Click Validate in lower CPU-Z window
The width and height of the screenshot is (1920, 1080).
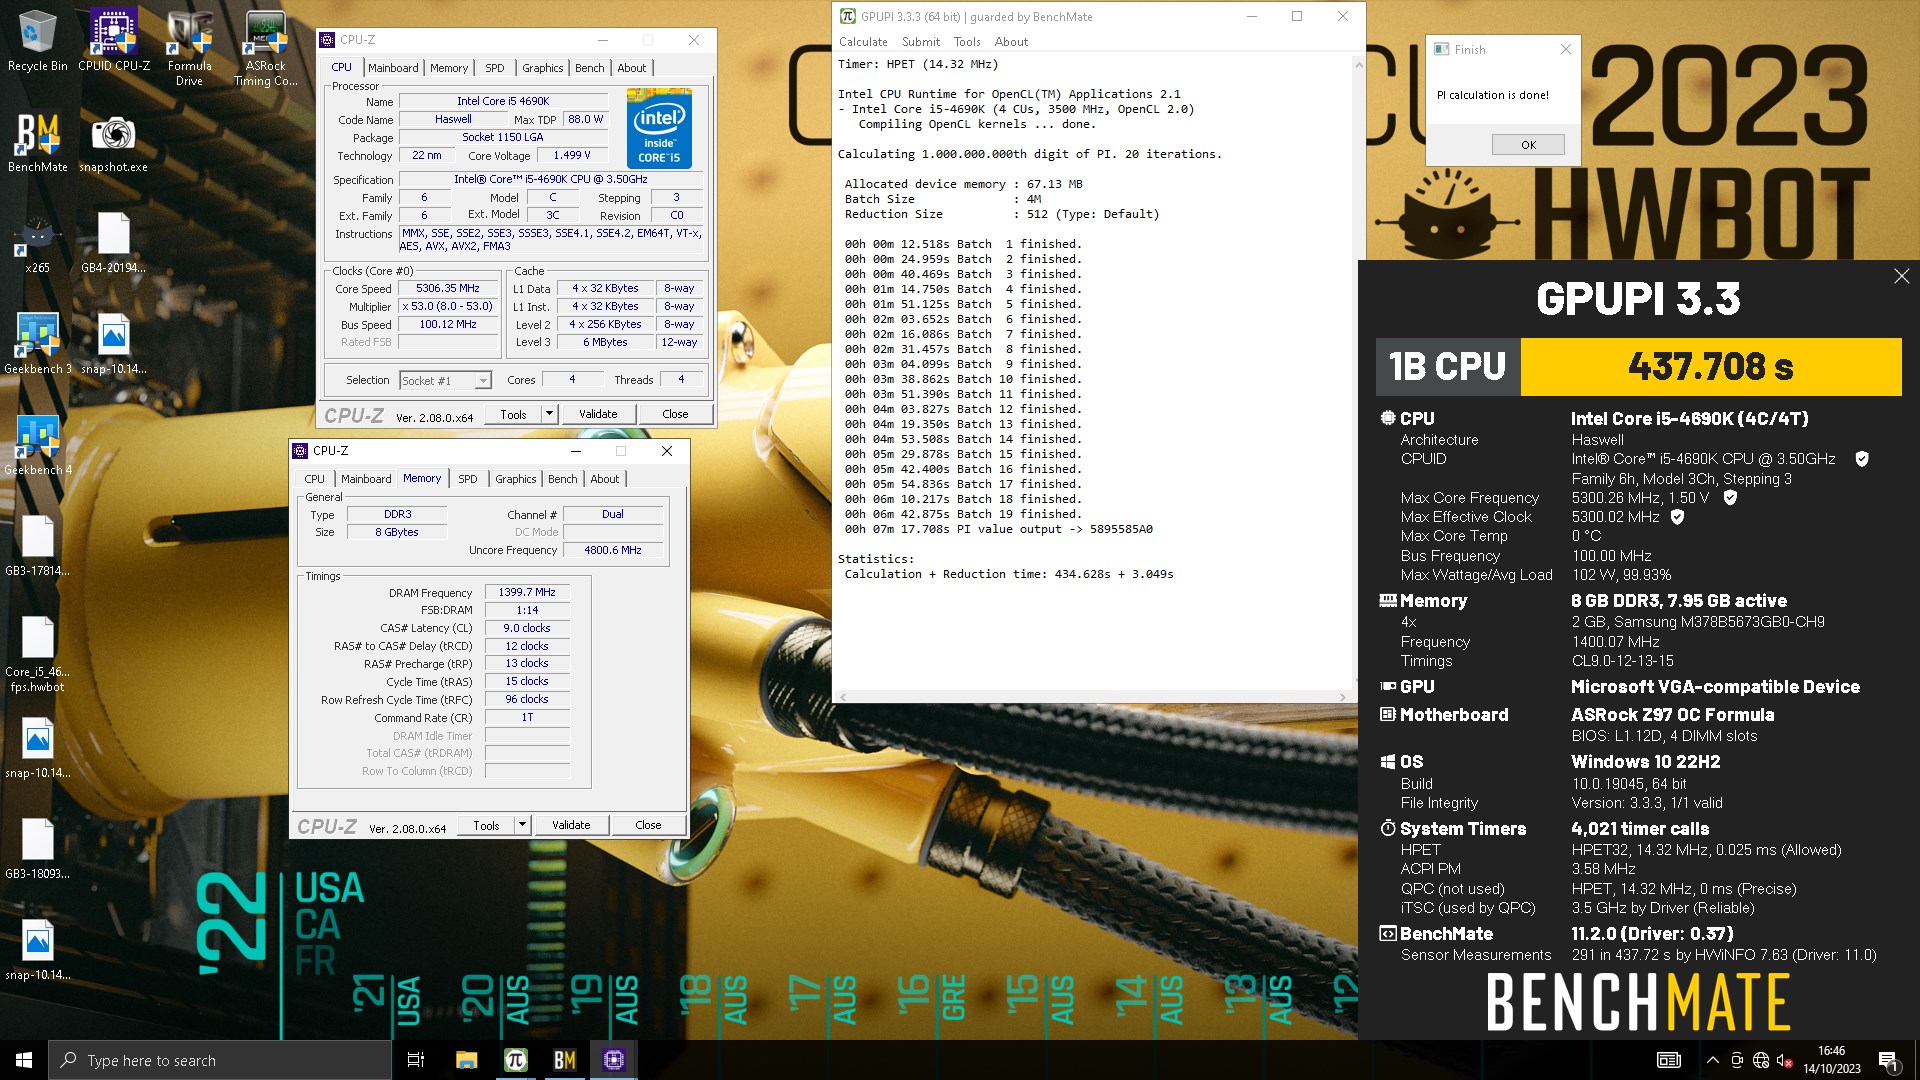click(x=571, y=825)
